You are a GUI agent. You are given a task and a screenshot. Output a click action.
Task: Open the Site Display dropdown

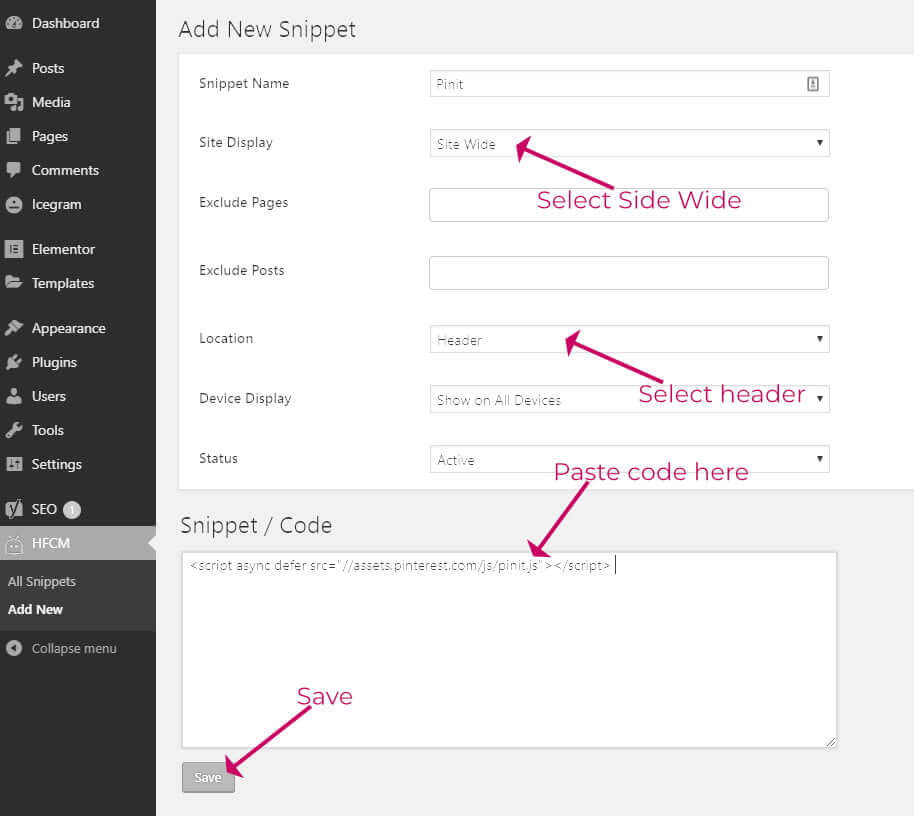630,143
